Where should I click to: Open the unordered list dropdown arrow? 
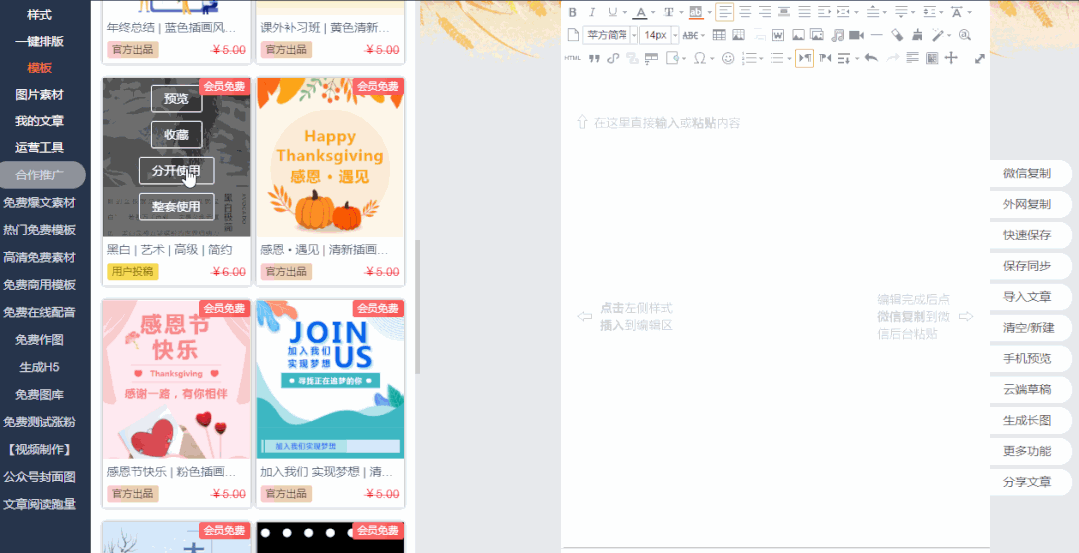[x=789, y=58]
